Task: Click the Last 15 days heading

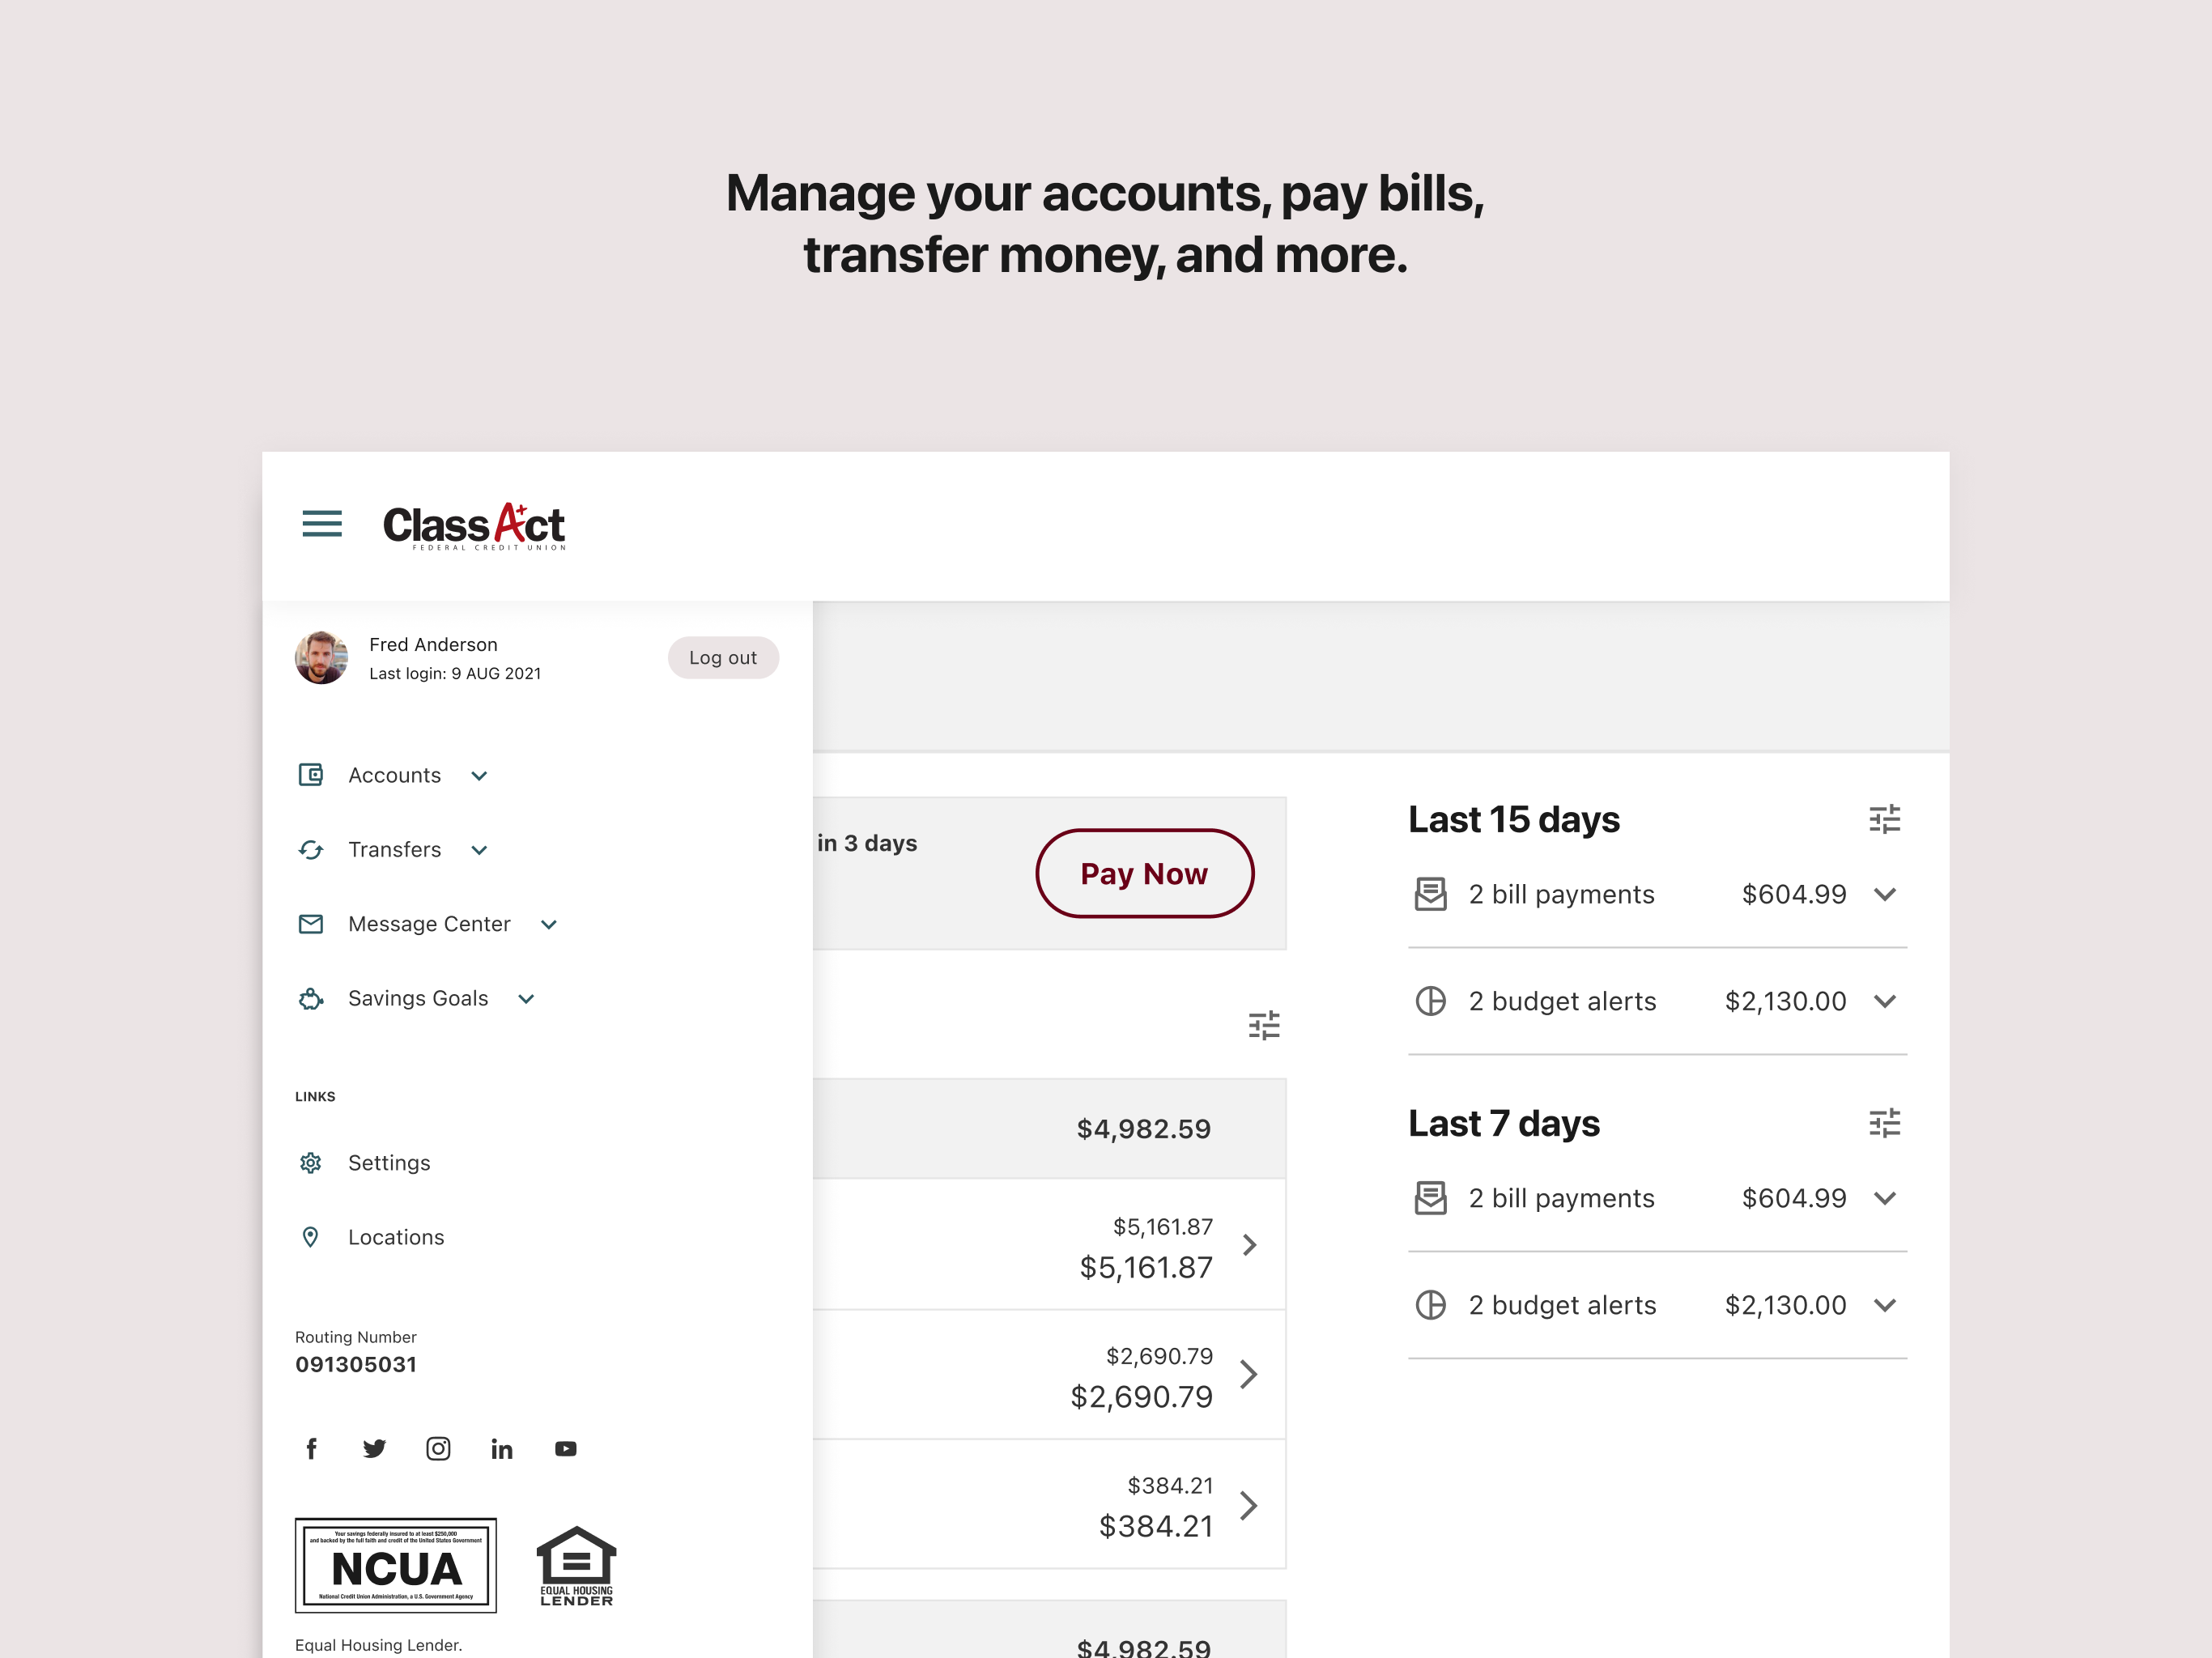Action: pos(1514,820)
